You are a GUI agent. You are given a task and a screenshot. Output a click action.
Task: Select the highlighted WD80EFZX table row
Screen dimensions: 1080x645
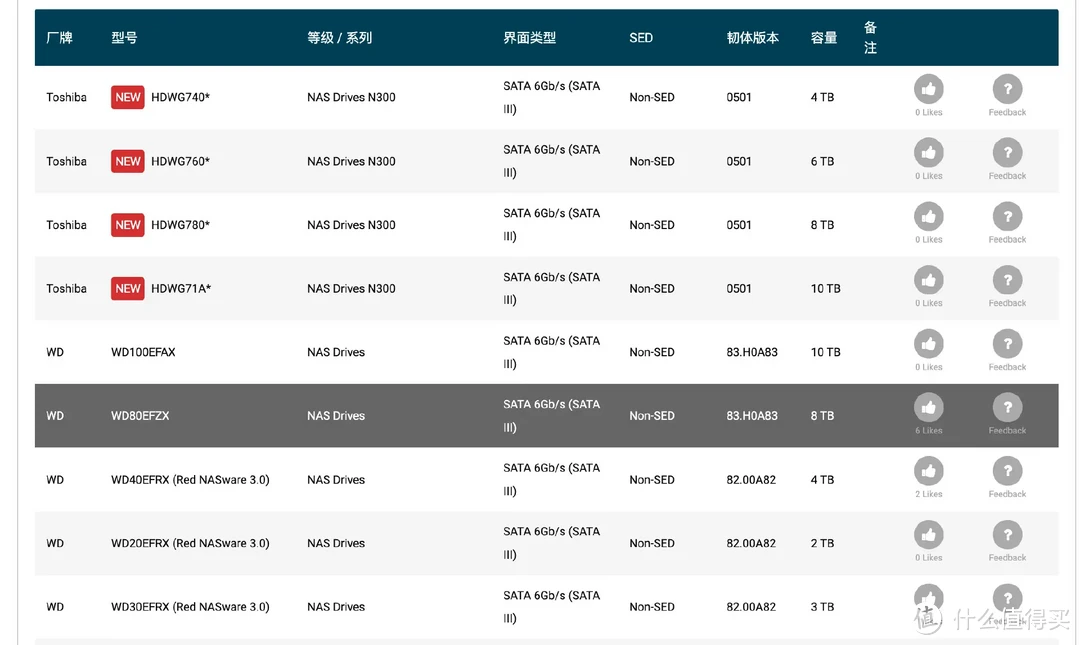pyautogui.click(x=400, y=415)
